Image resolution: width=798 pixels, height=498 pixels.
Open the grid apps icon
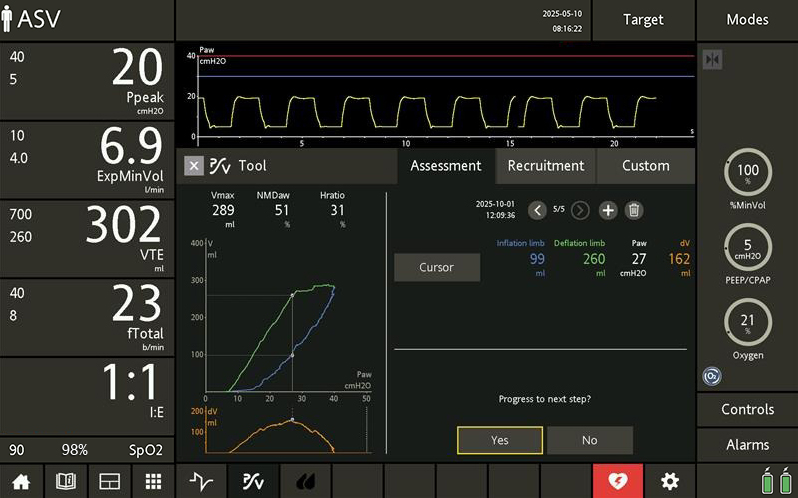(x=153, y=481)
